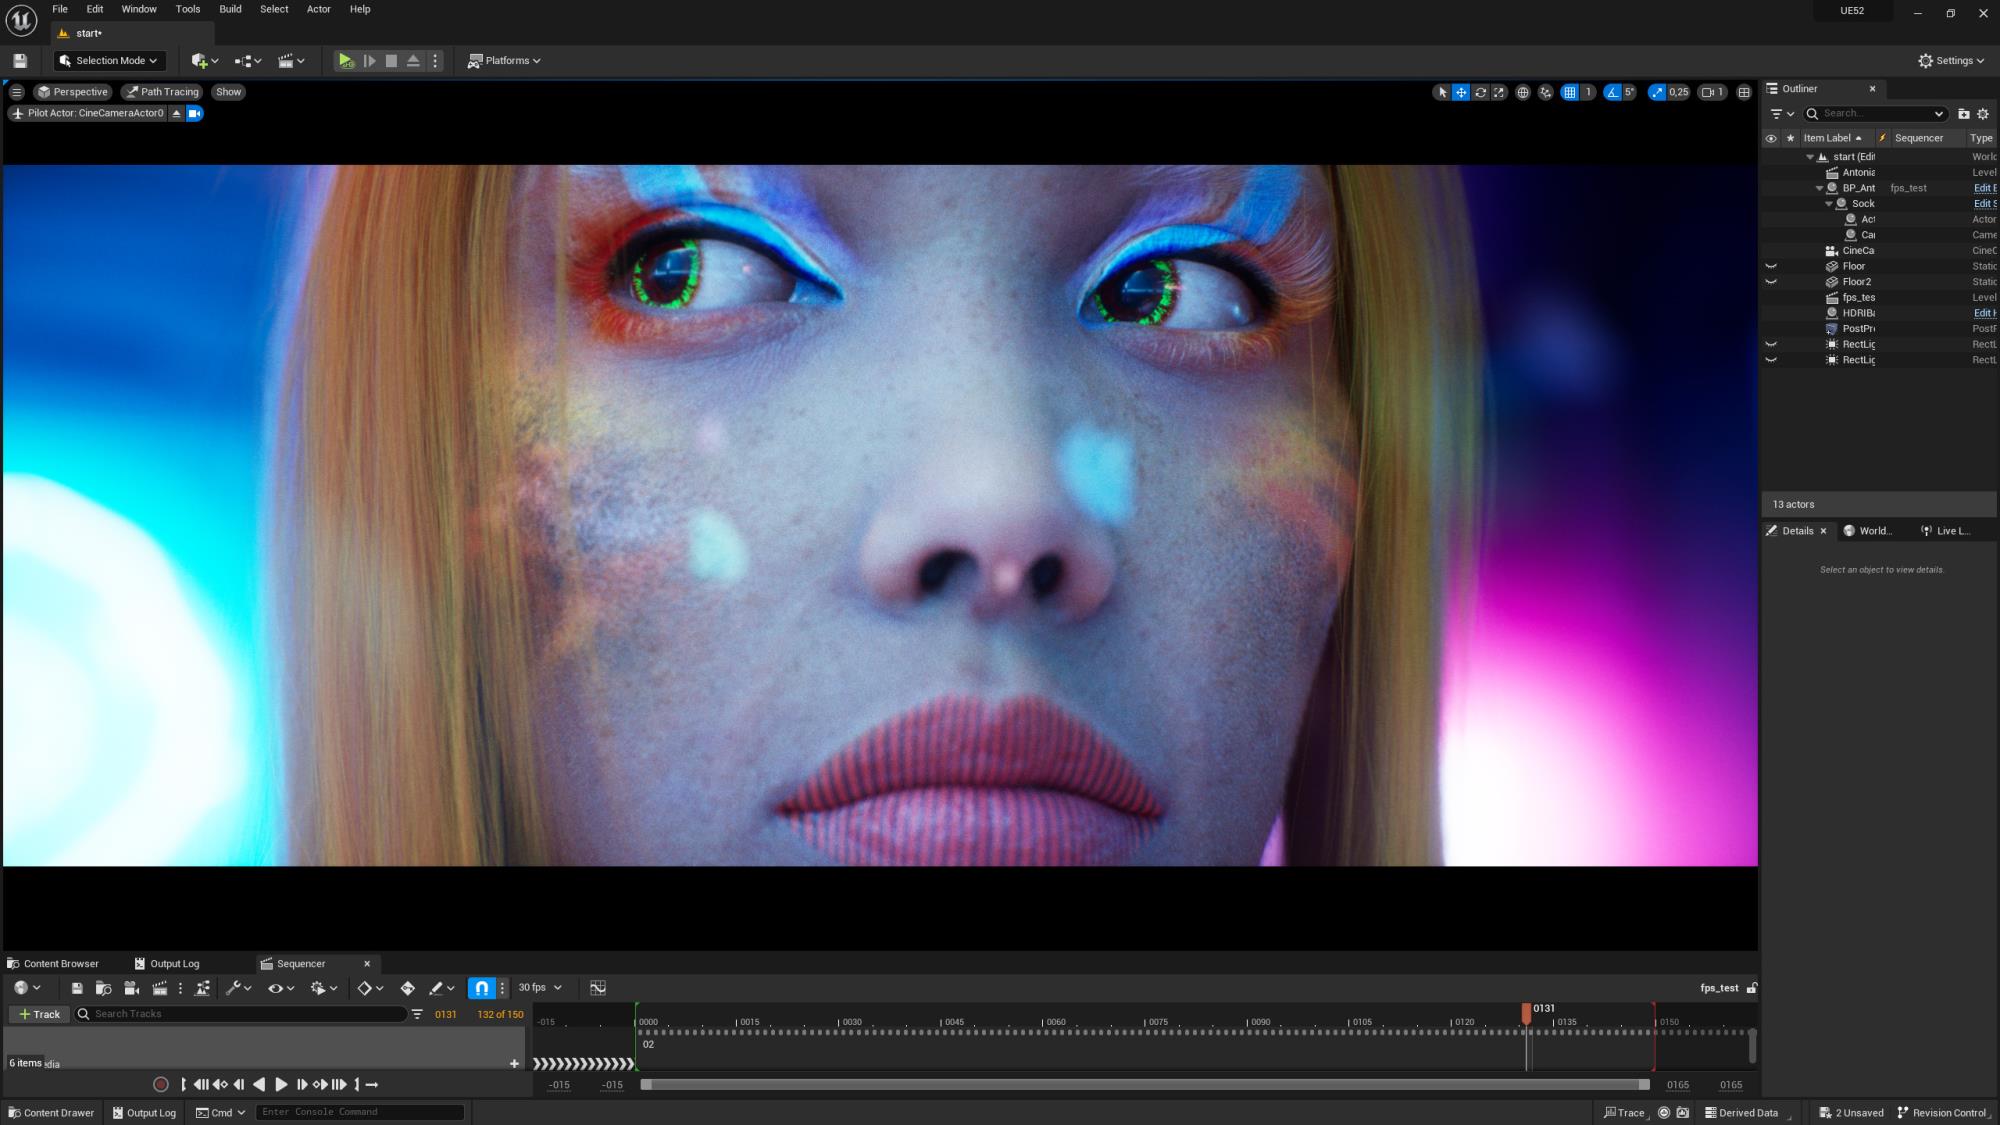Viewport: 2000px width, 1125px height.
Task: Activate the Rotate gizmo tool
Action: [1480, 92]
